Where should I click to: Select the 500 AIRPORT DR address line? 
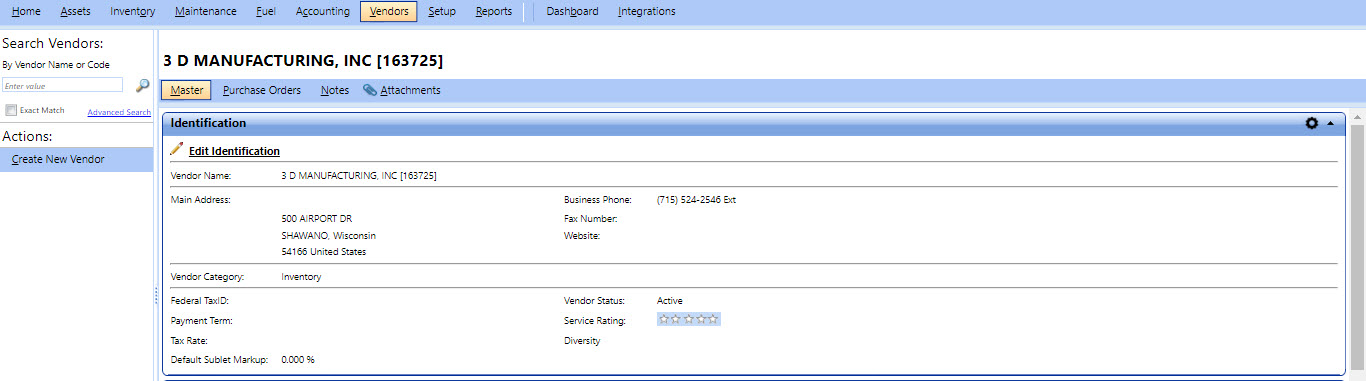pos(317,218)
